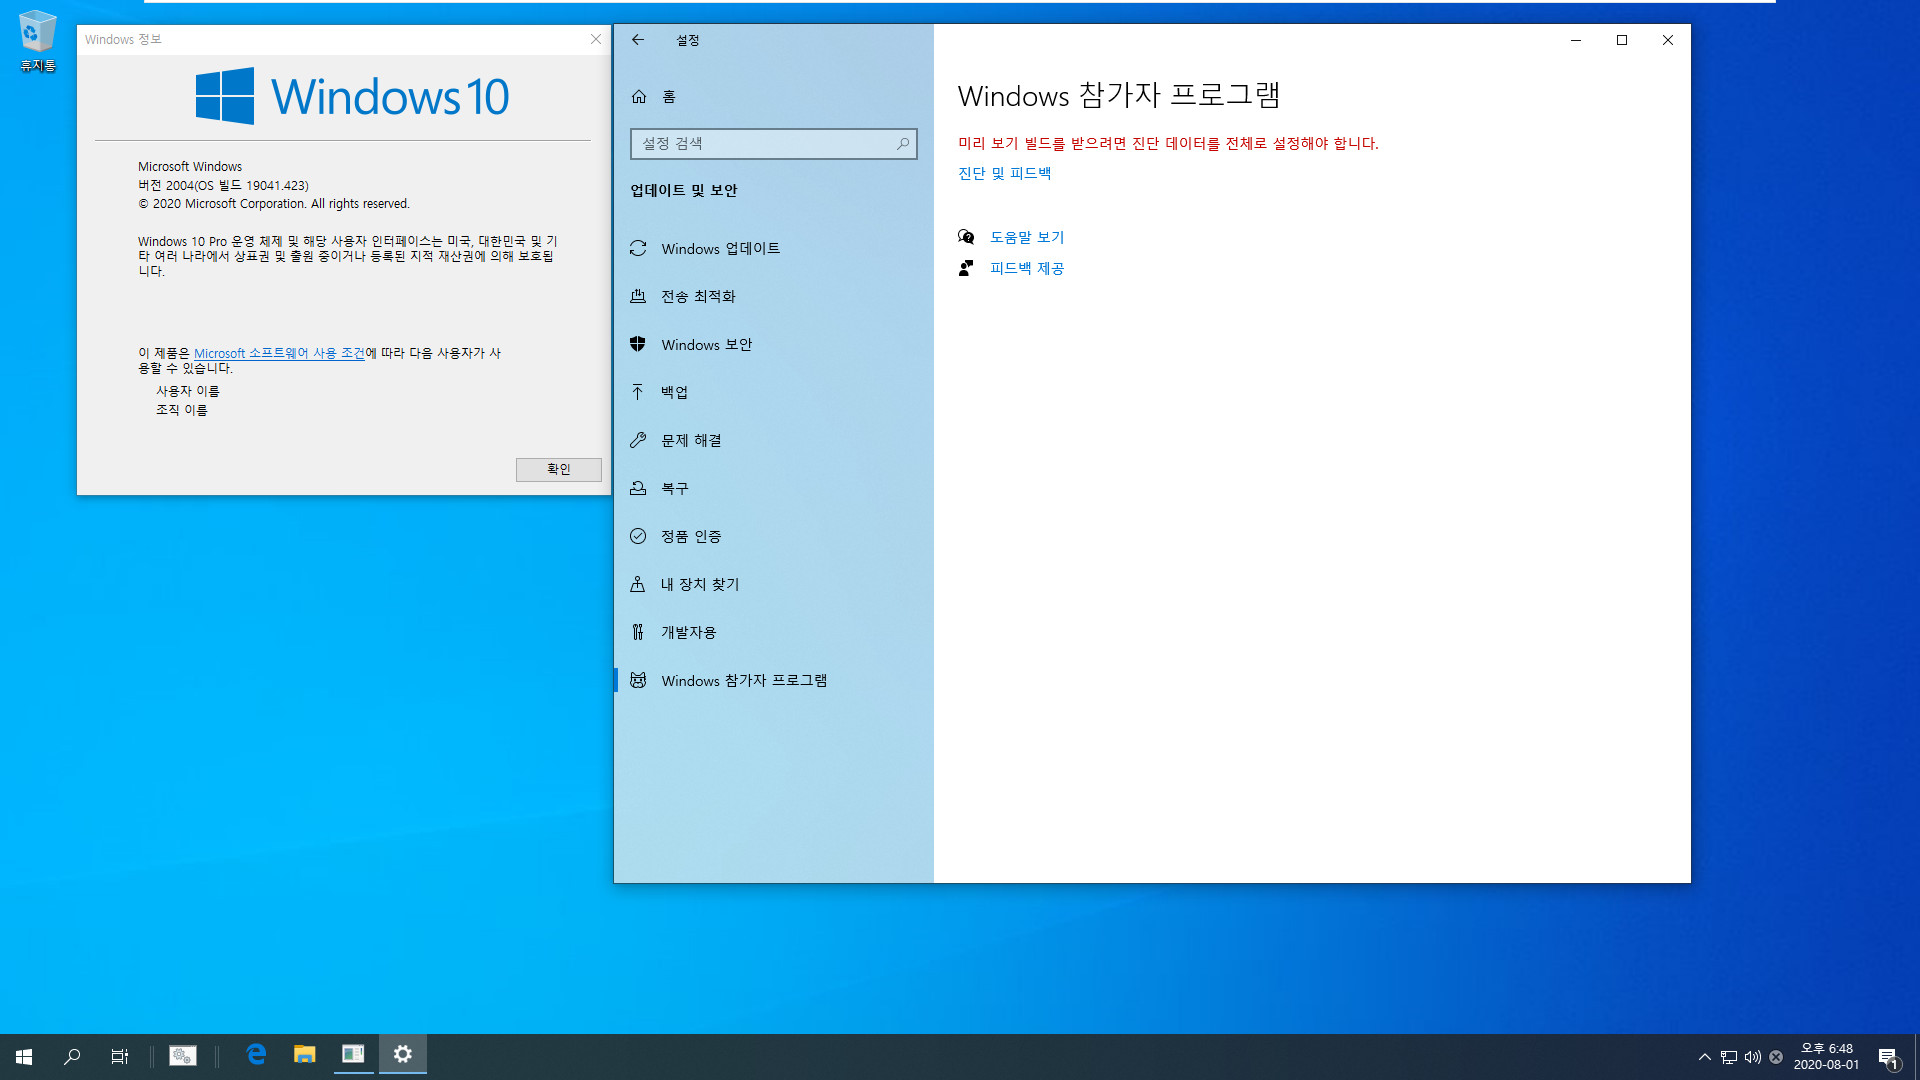Open Task View on the taskbar

[x=120, y=1057]
